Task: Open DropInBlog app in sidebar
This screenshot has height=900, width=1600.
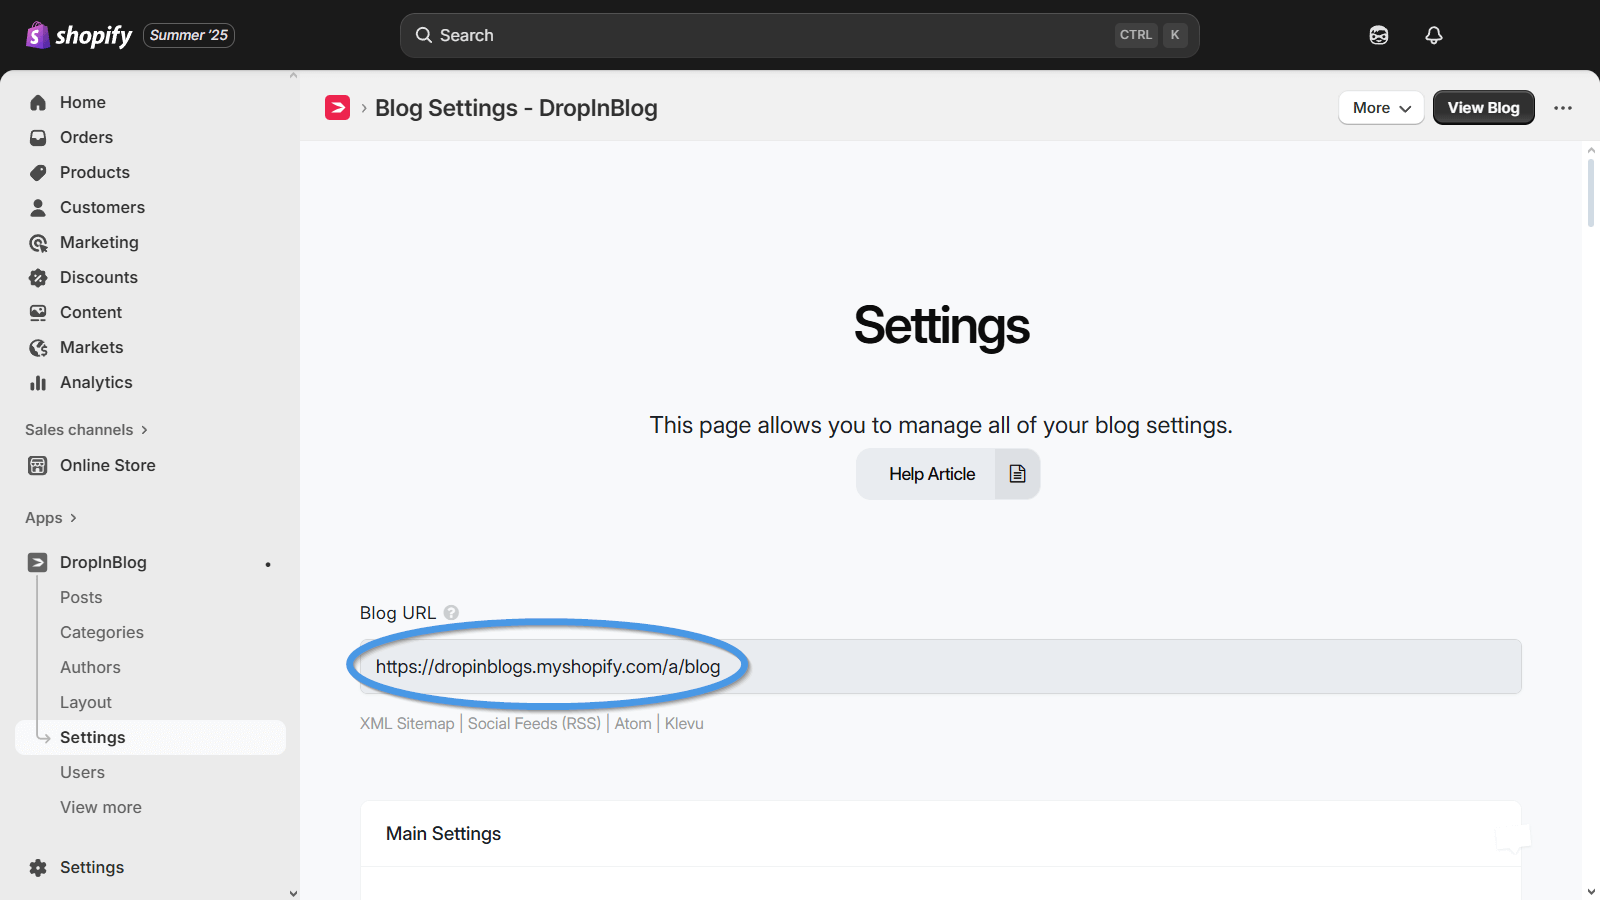Action: point(103,562)
